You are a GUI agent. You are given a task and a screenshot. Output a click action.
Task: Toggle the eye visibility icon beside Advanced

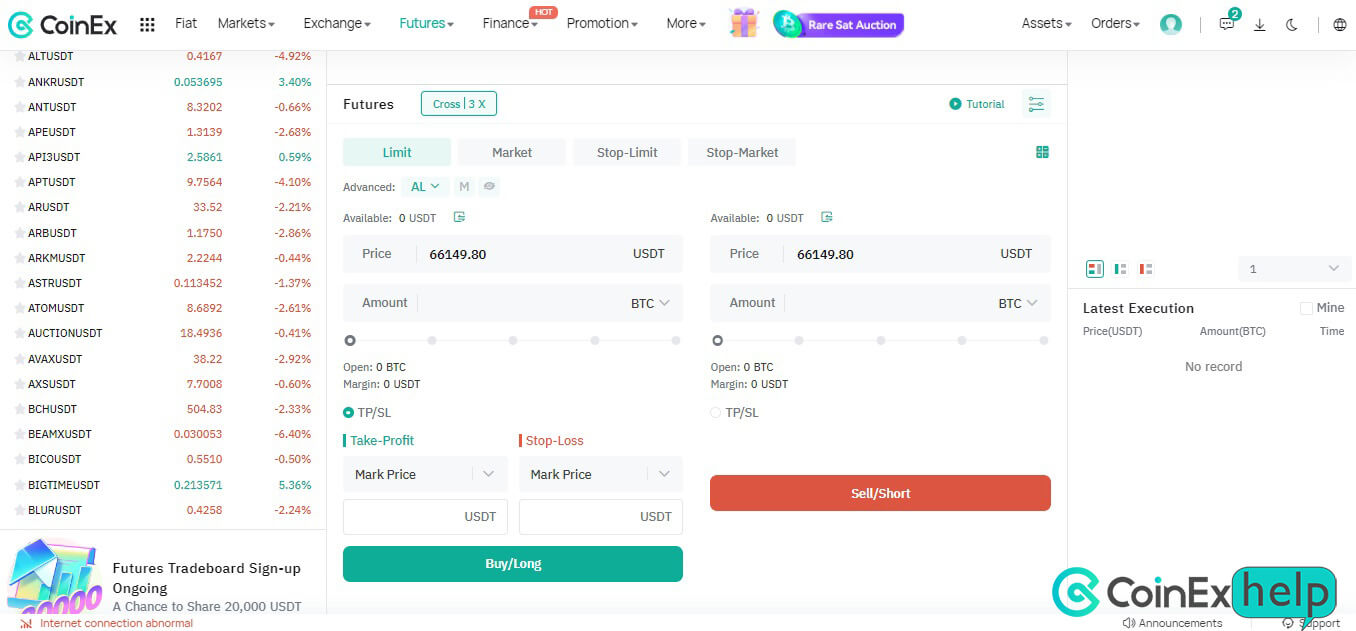click(489, 186)
